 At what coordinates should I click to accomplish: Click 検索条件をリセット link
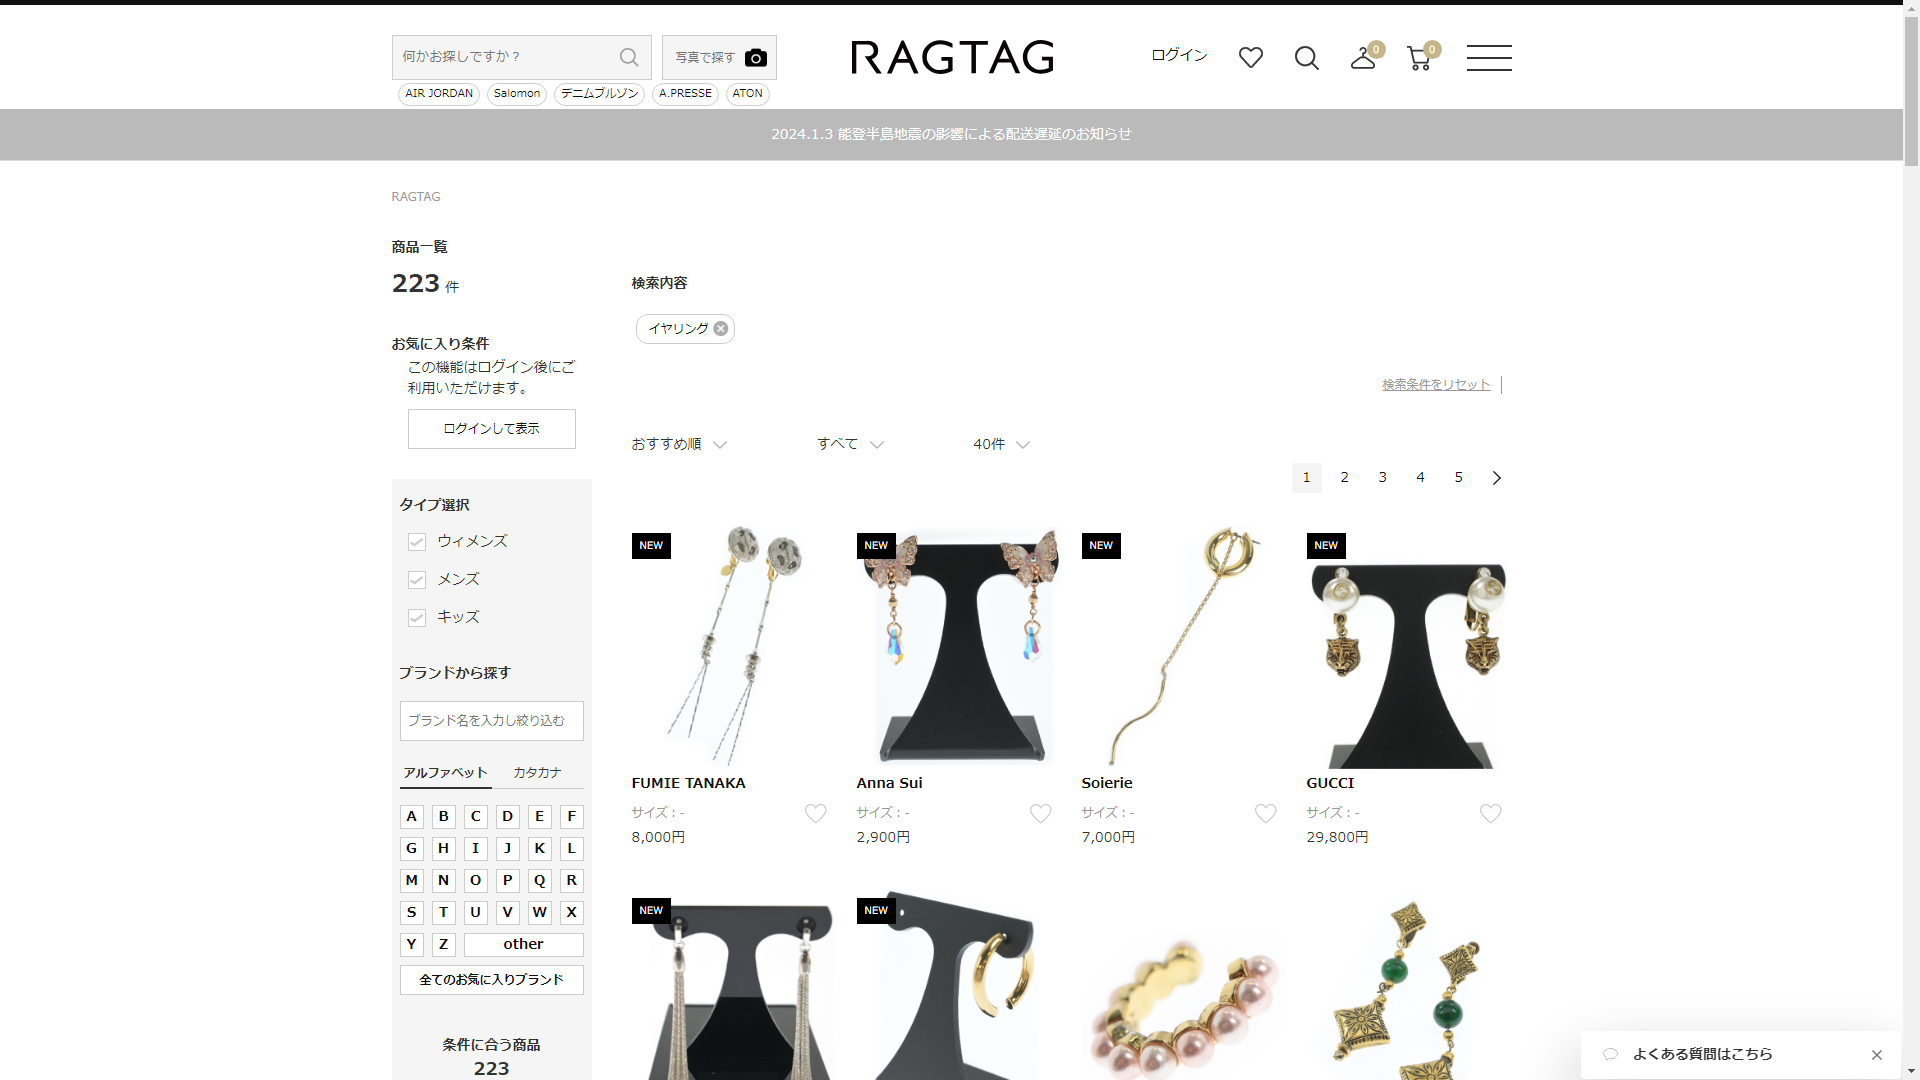pos(1435,385)
